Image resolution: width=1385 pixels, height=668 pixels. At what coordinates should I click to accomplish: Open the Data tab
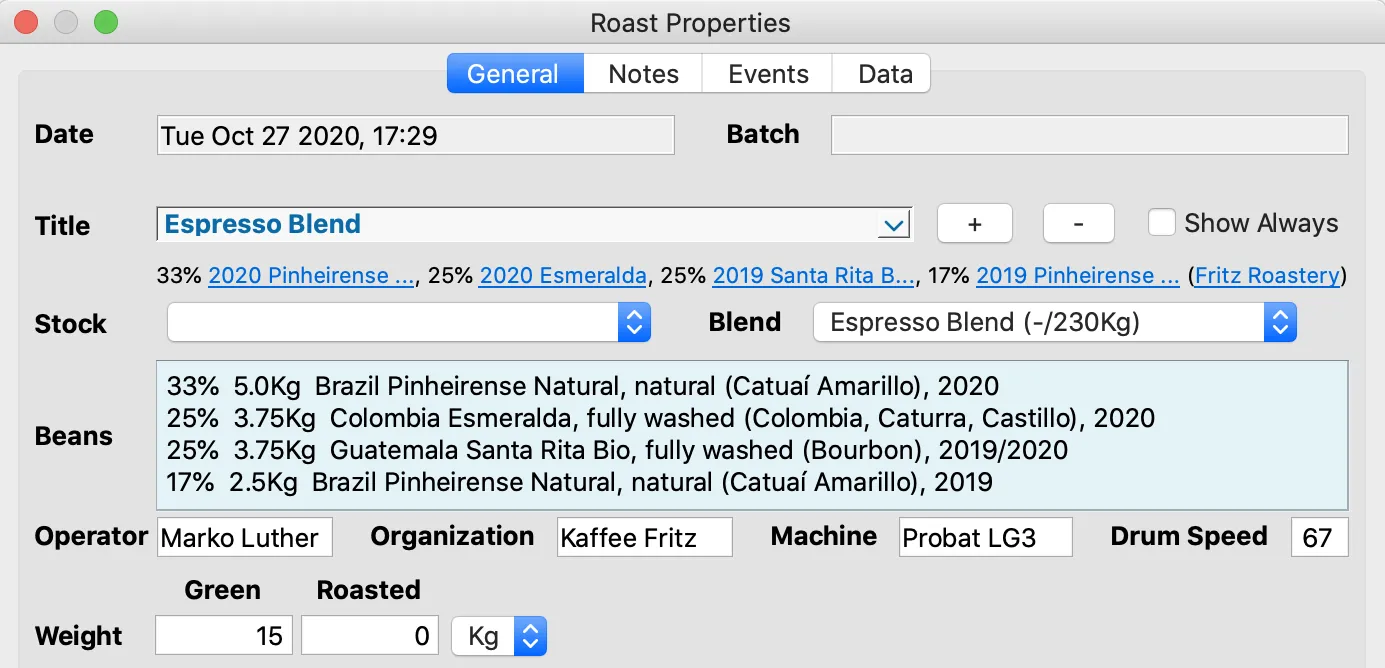pos(885,74)
